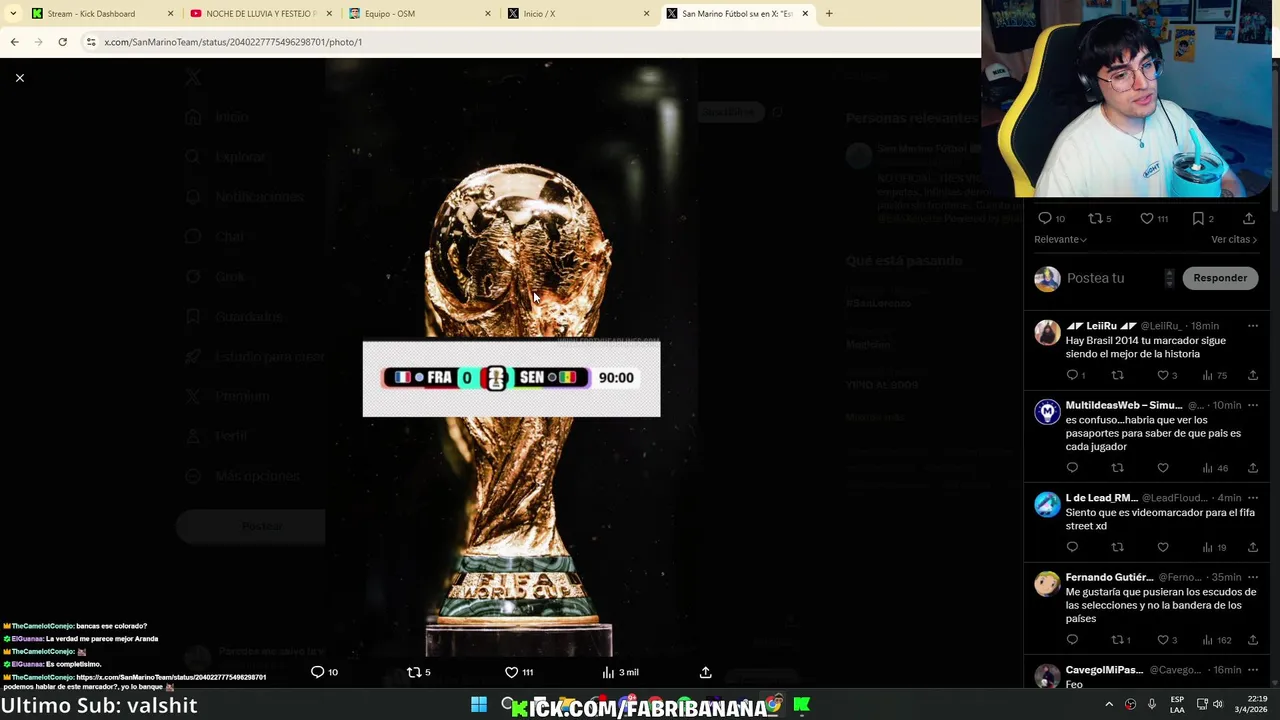Click the microphone icon in system tray
The height and width of the screenshot is (720, 1280).
pyautogui.click(x=1151, y=704)
